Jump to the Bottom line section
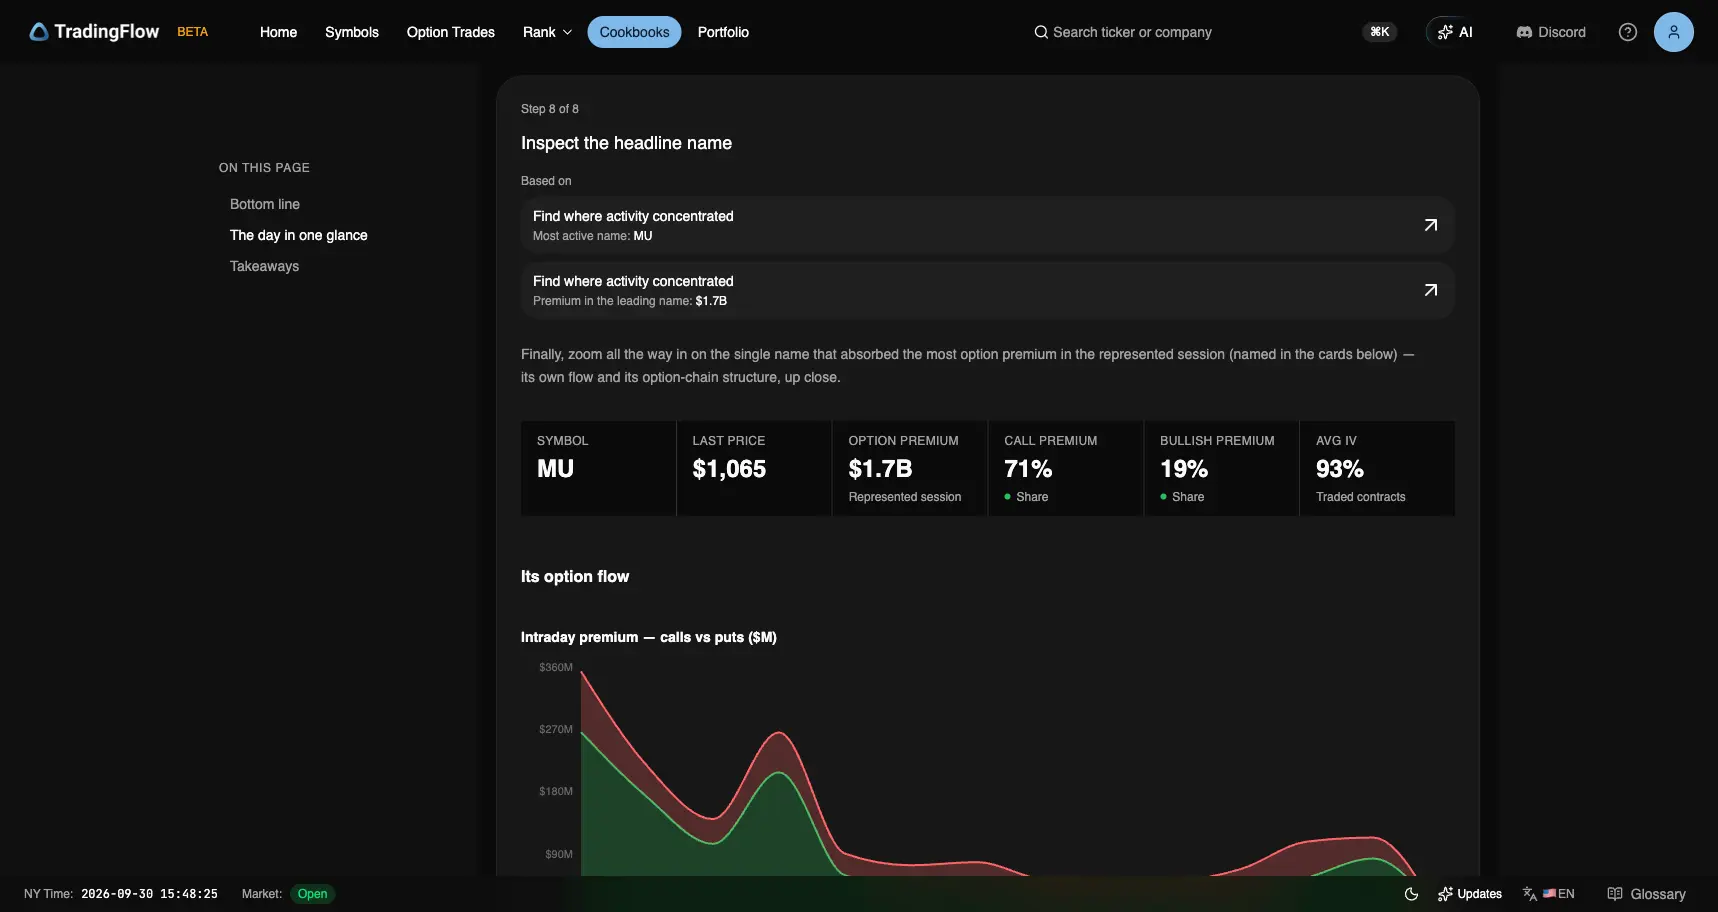Viewport: 1718px width, 912px height. (265, 204)
